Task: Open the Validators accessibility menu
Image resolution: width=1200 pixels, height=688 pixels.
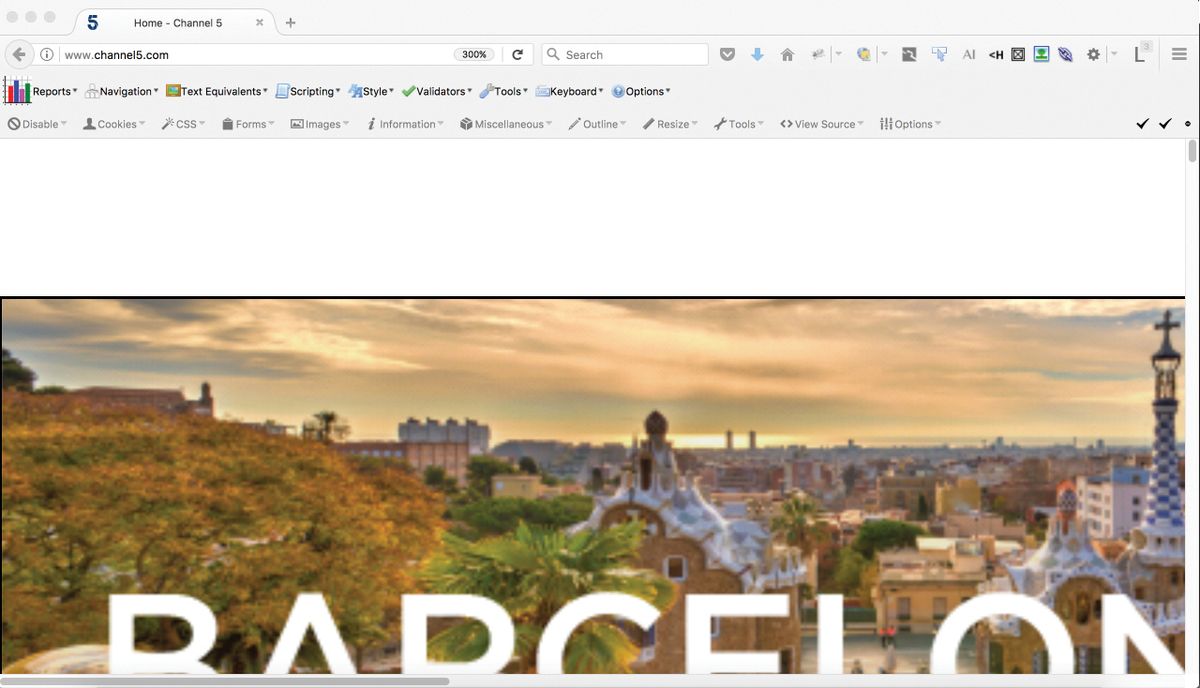Action: click(x=436, y=91)
